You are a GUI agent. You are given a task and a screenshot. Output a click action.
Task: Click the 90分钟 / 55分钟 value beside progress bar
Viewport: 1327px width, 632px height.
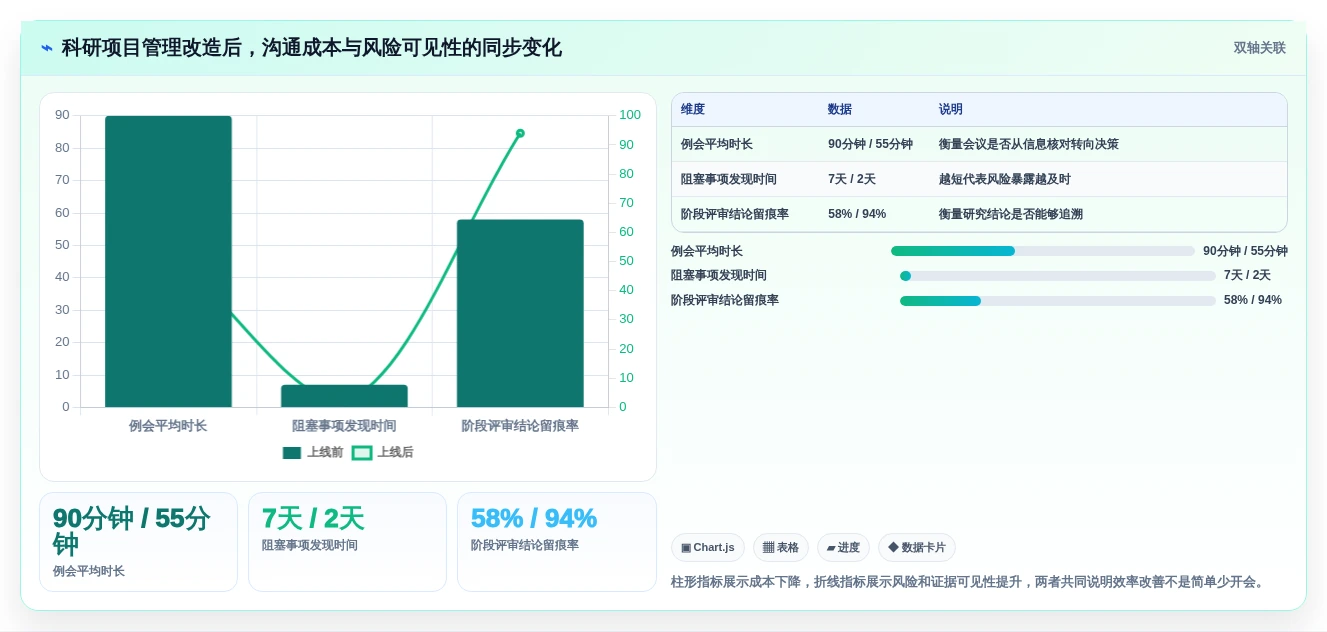[x=1245, y=251]
